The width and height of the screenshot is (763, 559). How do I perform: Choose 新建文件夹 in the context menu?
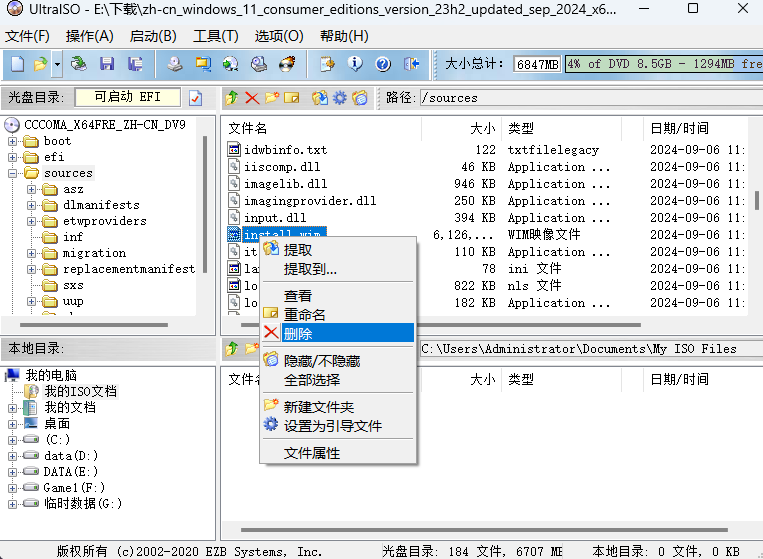338,407
